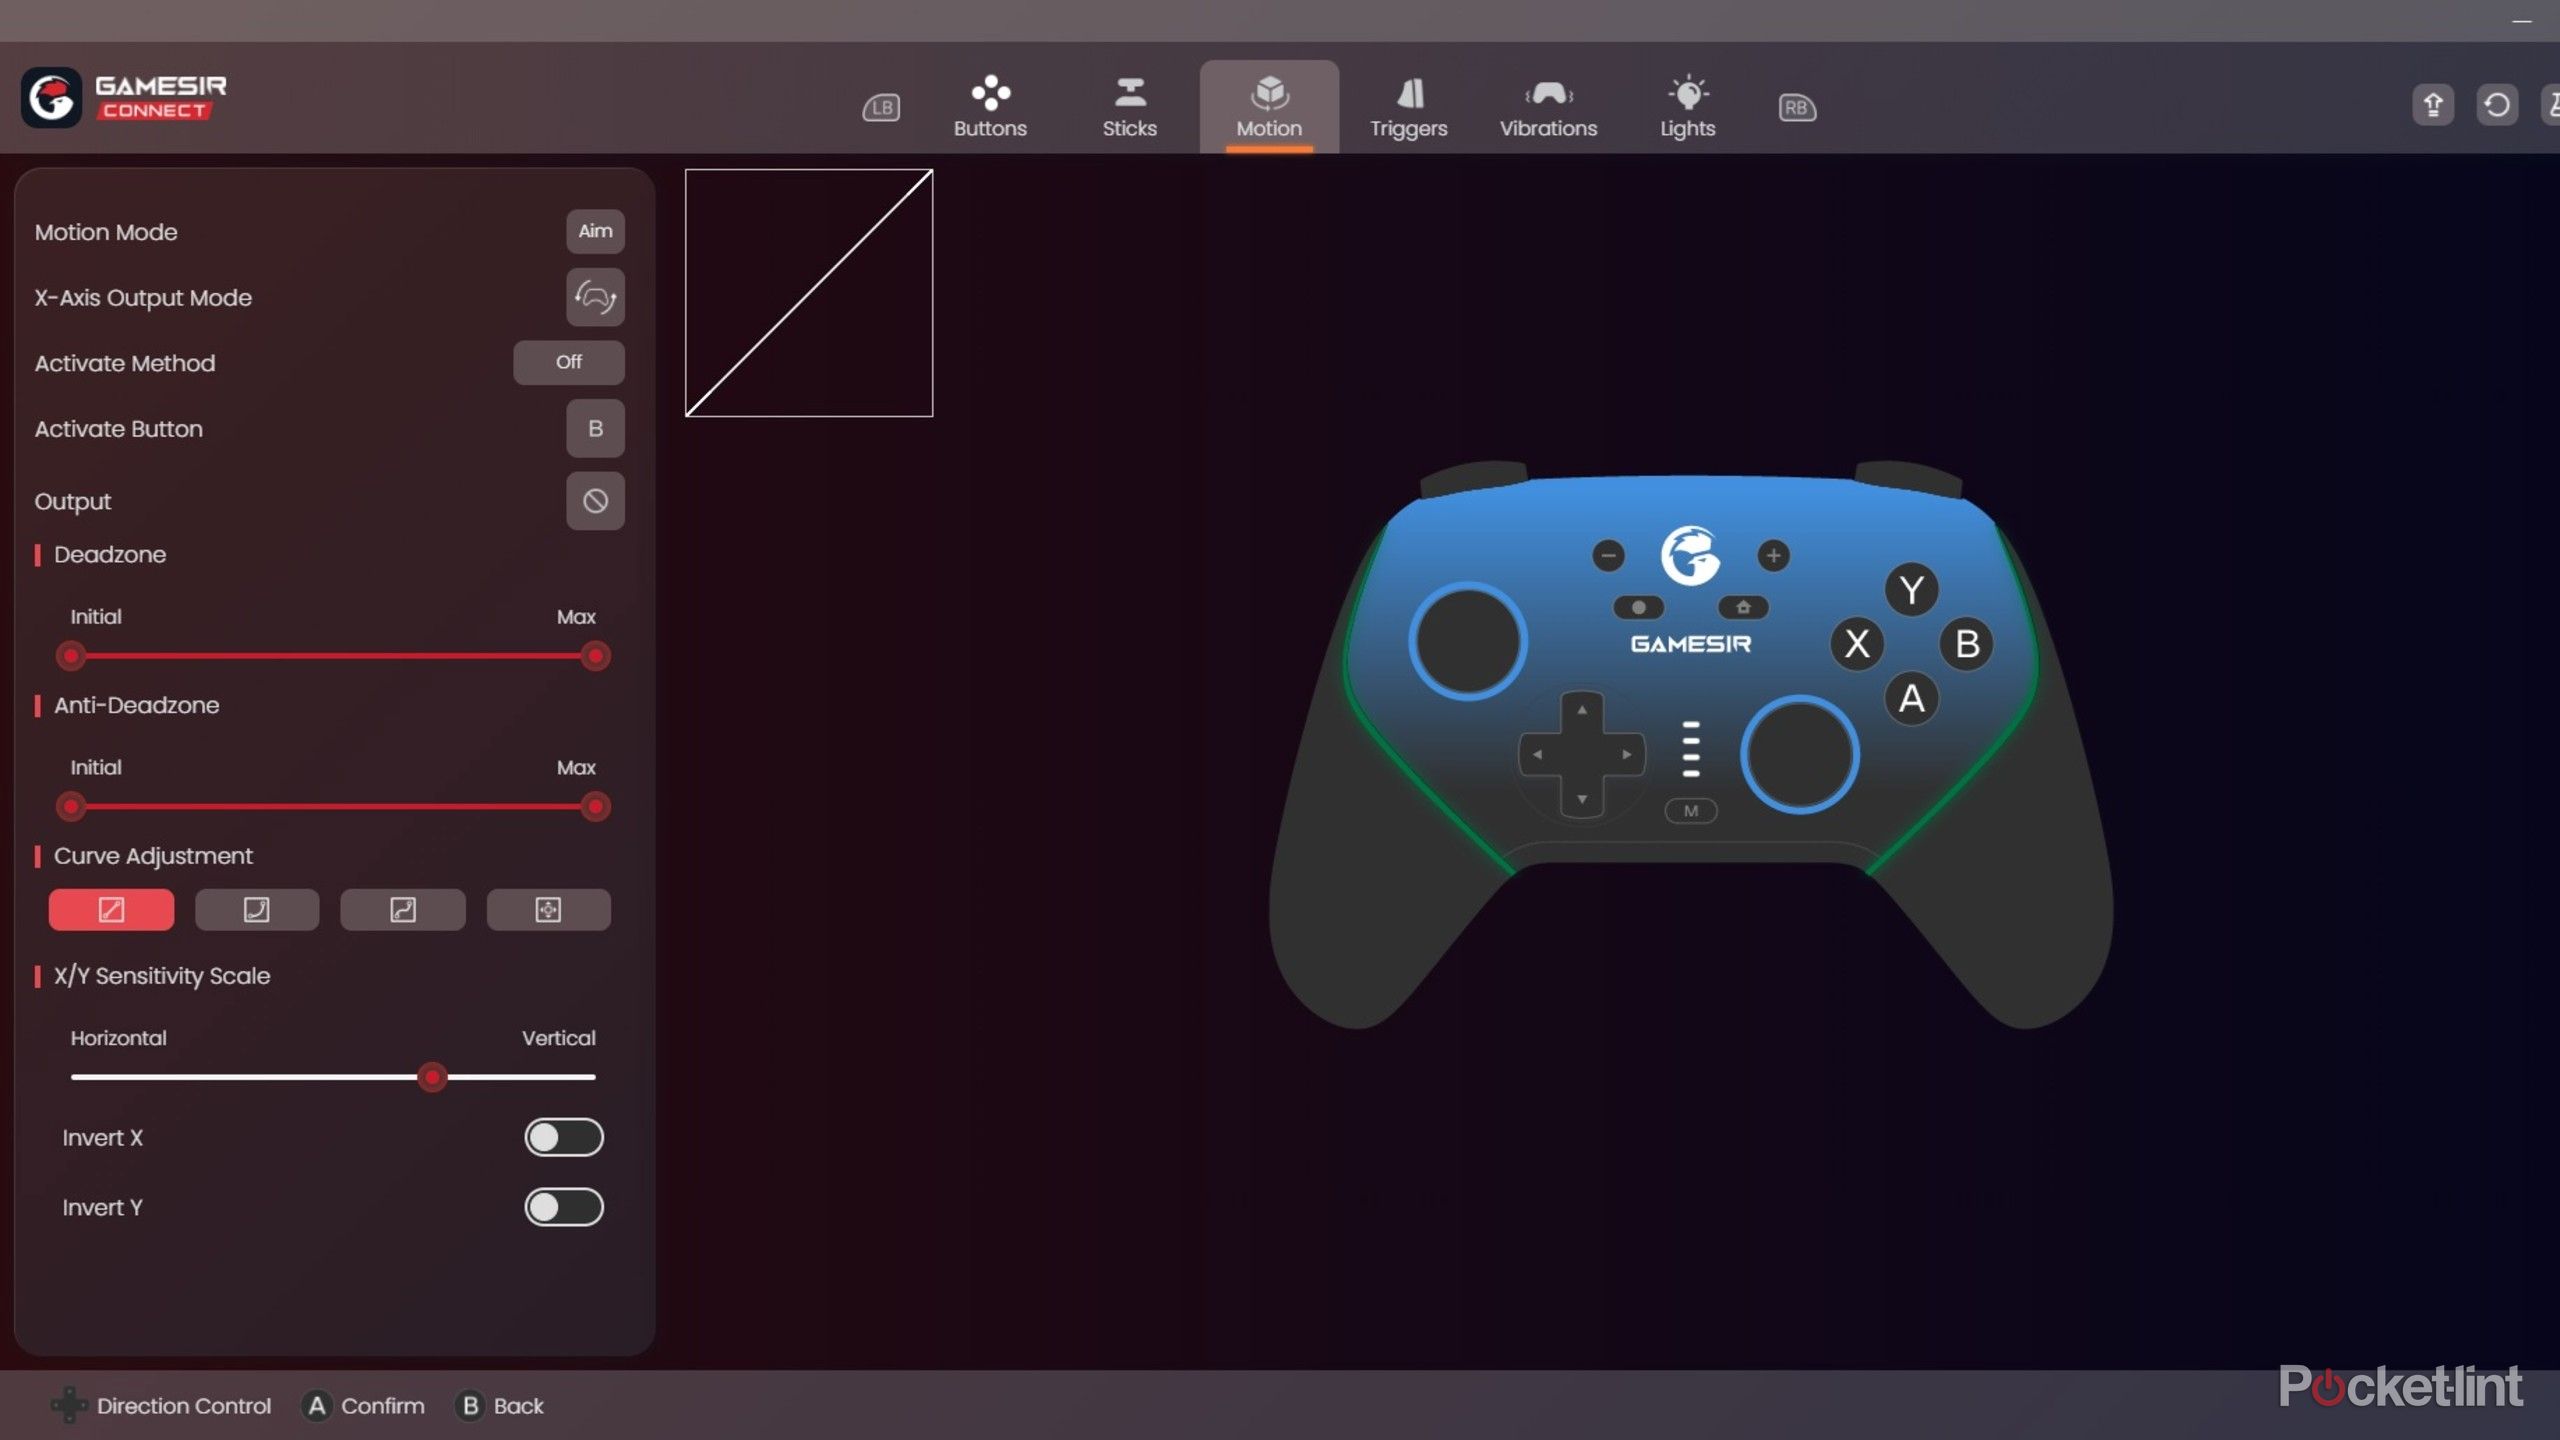
Task: Click the X/Y Sensitivity Scale slider handle
Action: click(432, 1077)
